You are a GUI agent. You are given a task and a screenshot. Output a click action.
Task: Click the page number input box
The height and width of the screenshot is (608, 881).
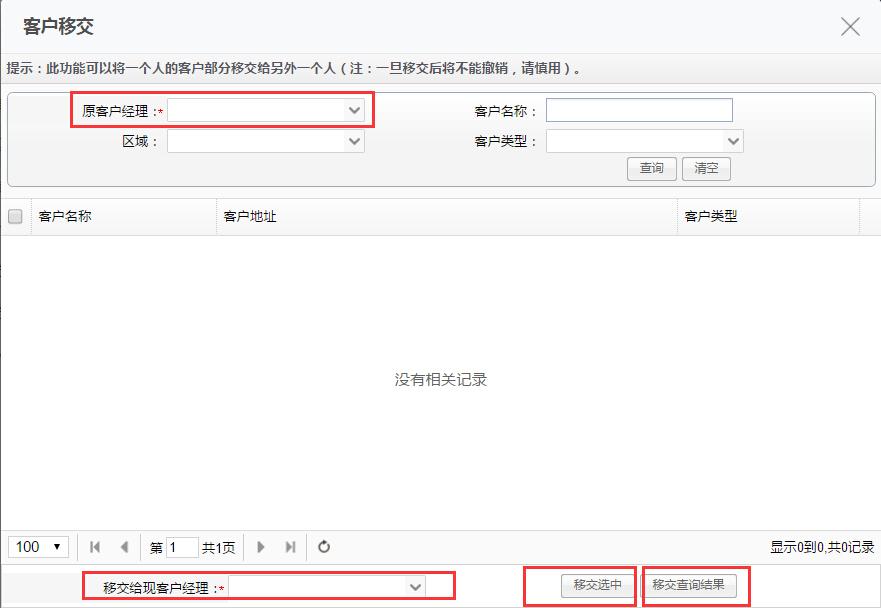[183, 547]
